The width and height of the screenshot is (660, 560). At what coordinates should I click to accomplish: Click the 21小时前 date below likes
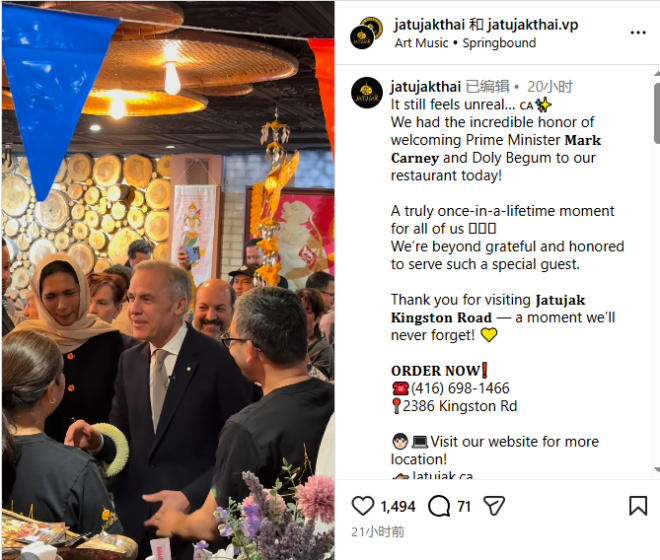pos(378,532)
